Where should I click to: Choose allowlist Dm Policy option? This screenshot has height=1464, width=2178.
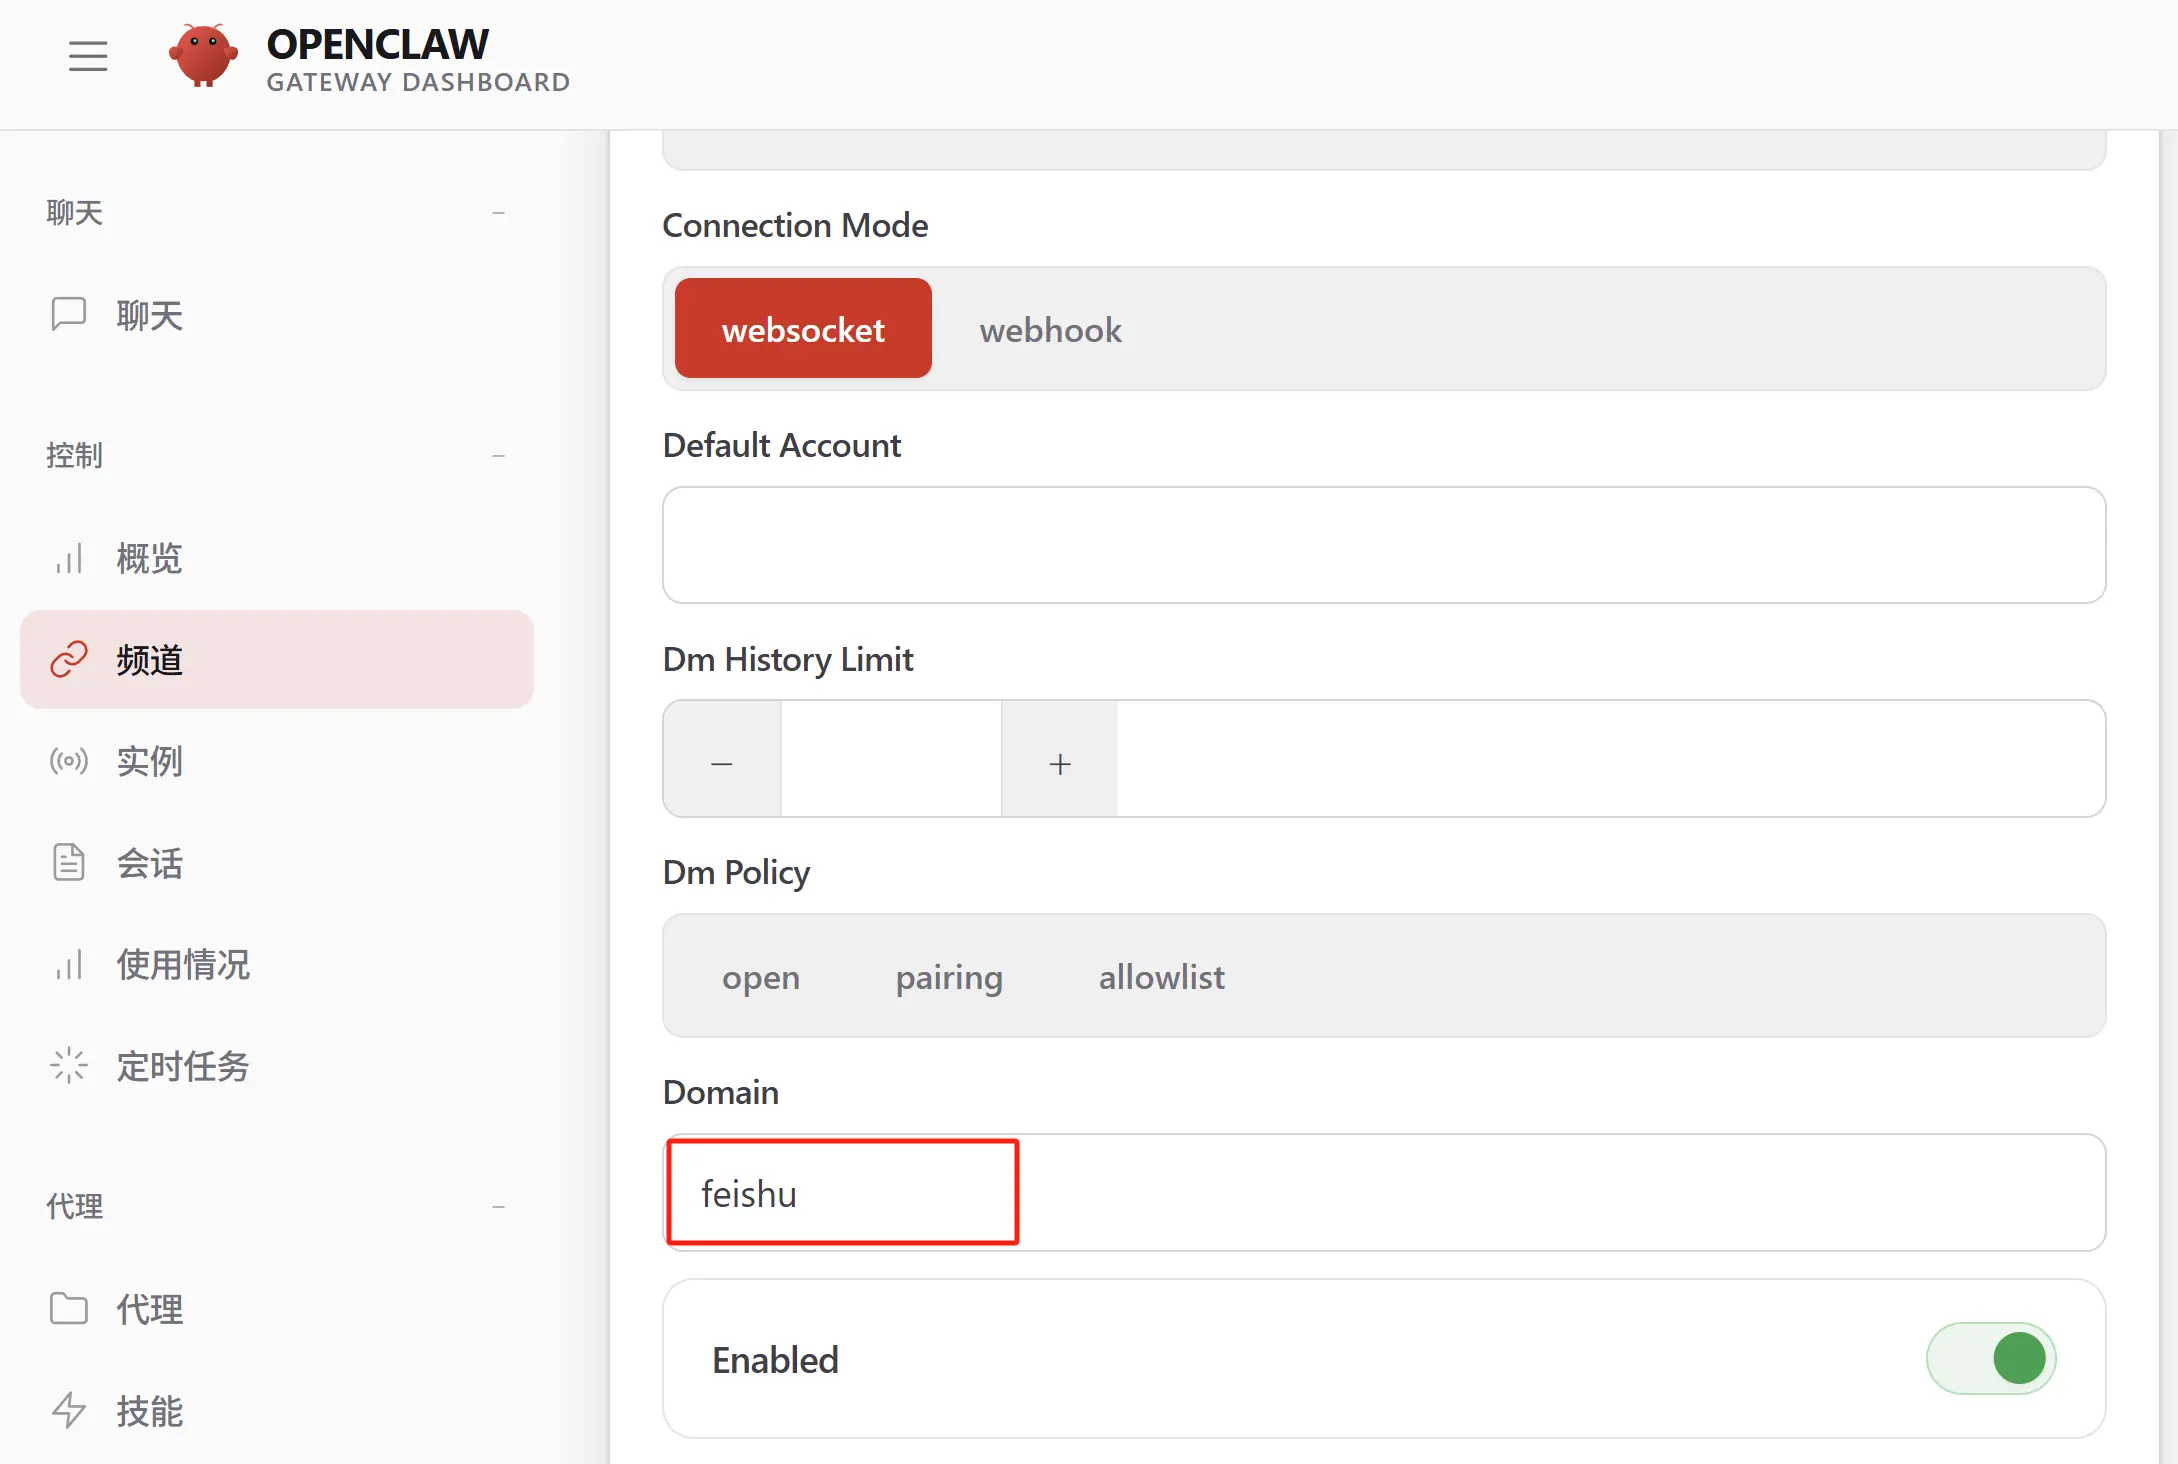[1161, 977]
